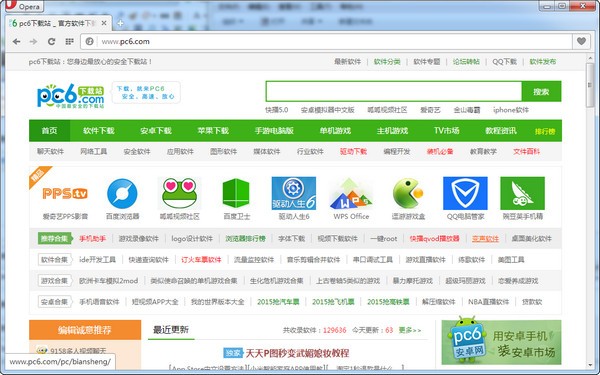Click hot search iphone软件
The height and width of the screenshot is (375, 600).
coord(511,110)
